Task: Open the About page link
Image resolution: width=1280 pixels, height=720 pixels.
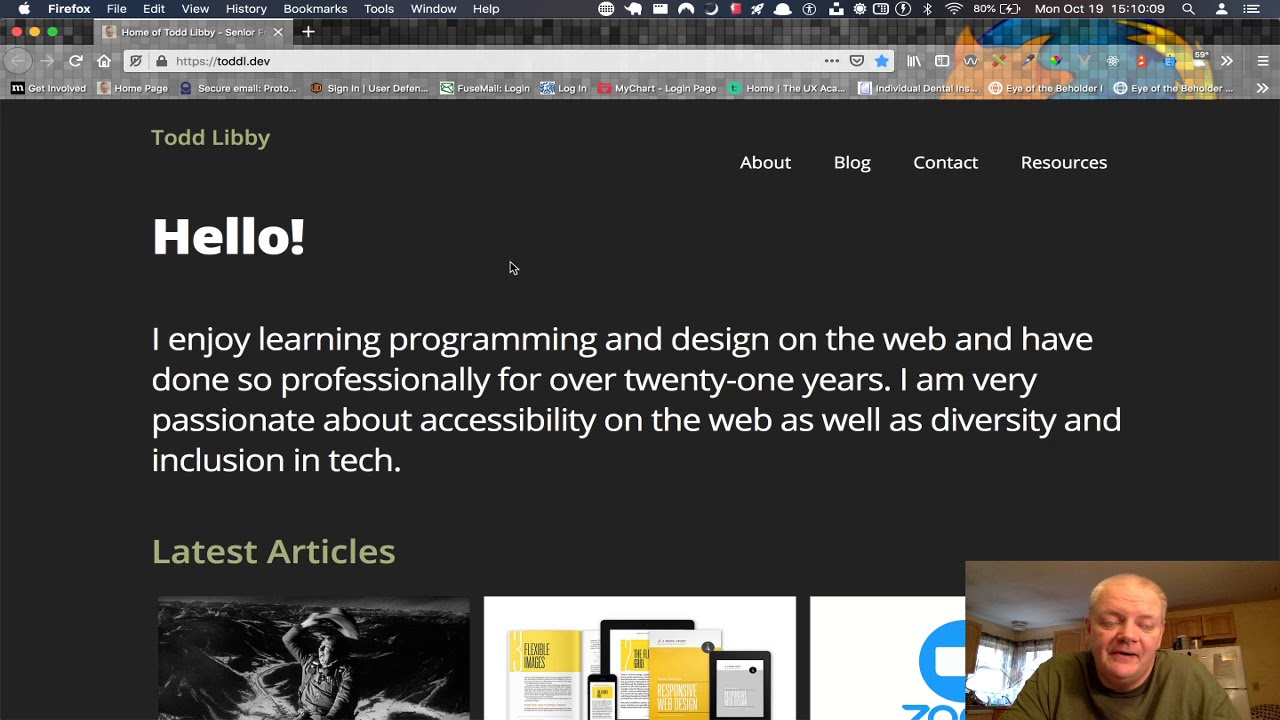Action: coord(765,162)
